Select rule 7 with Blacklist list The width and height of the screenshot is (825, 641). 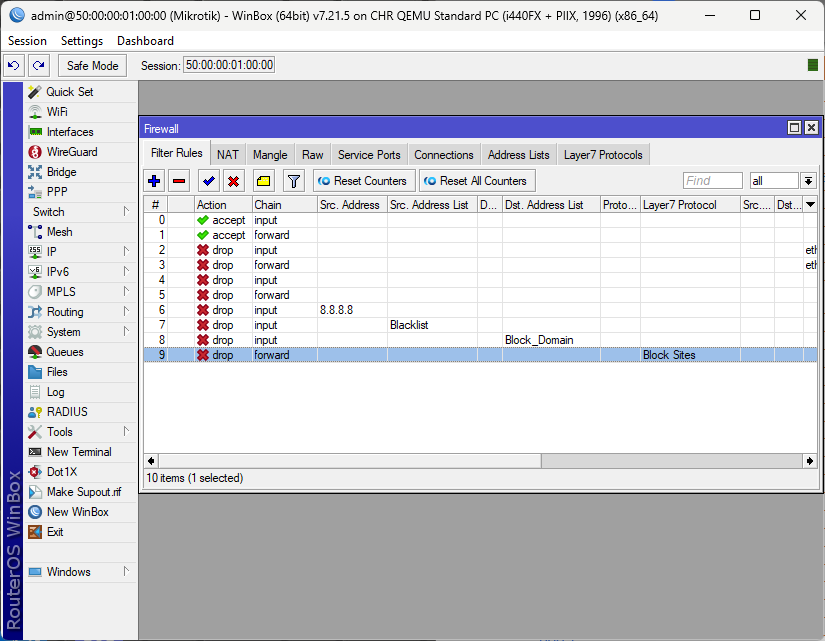(480, 325)
